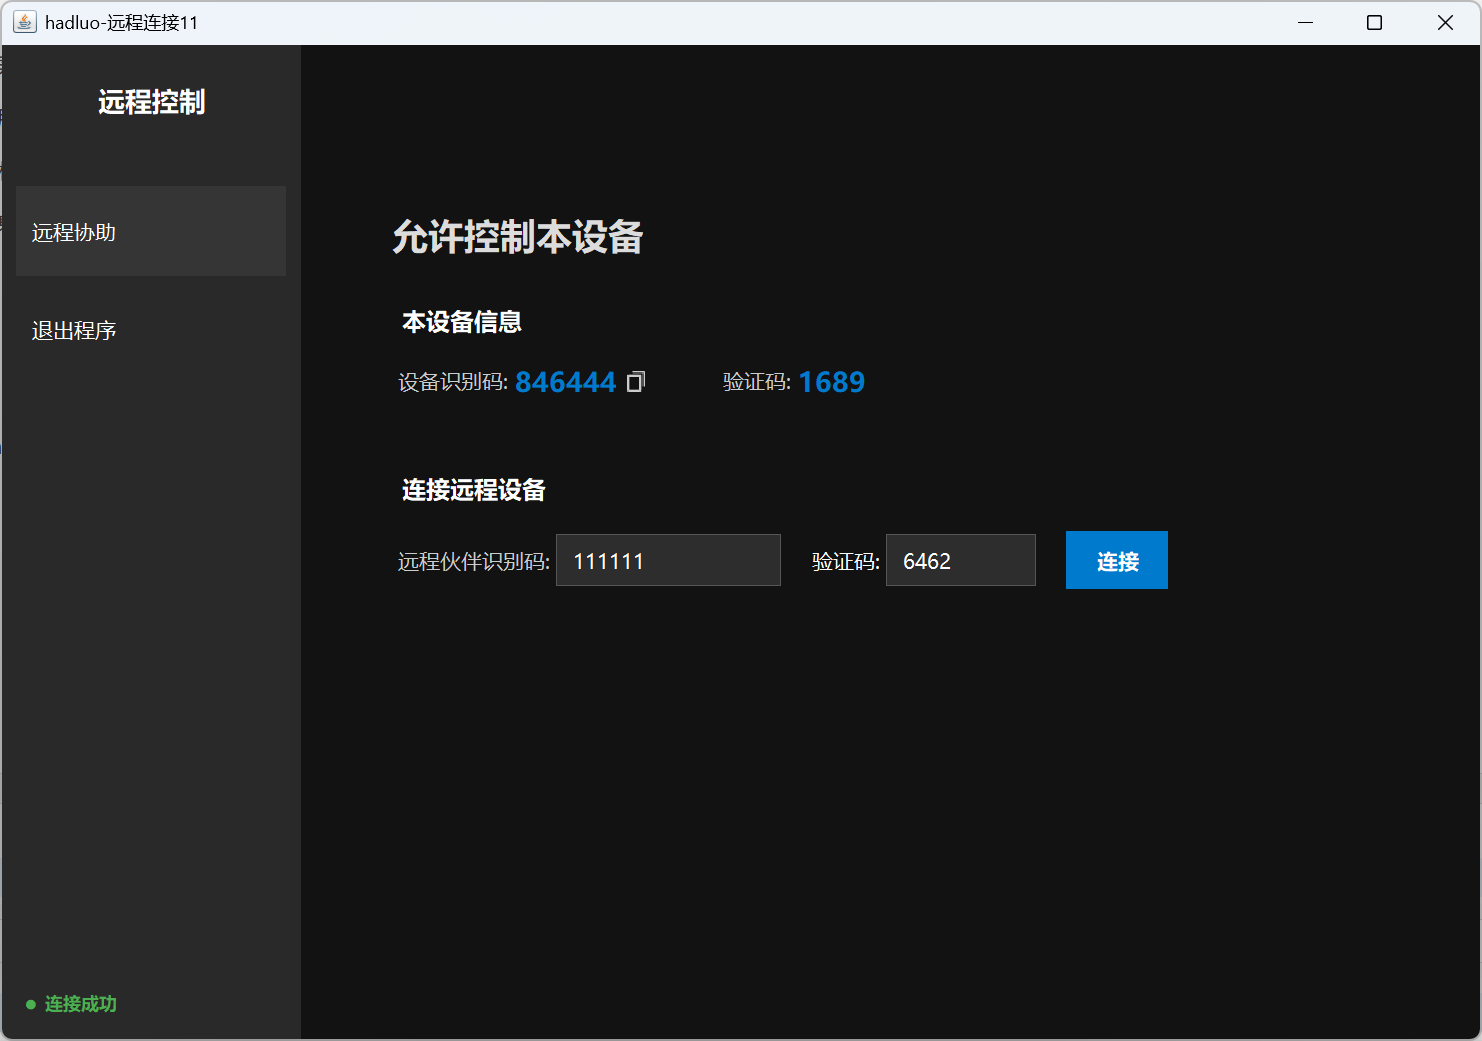Click the 远程控制 sidebar title
The height and width of the screenshot is (1041, 1482).
tap(151, 102)
